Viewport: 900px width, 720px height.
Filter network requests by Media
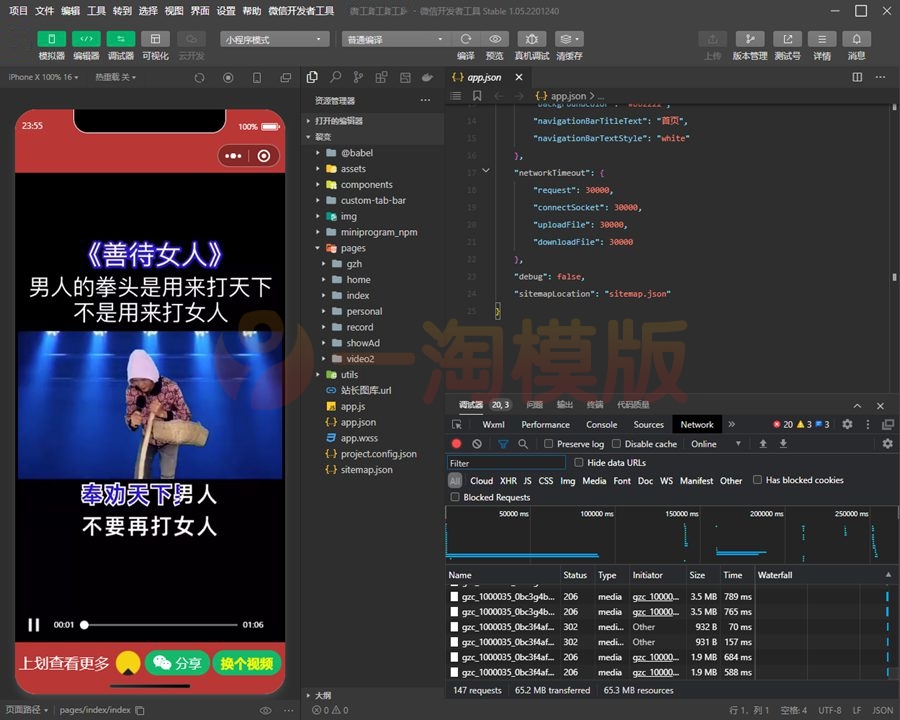[x=594, y=481]
